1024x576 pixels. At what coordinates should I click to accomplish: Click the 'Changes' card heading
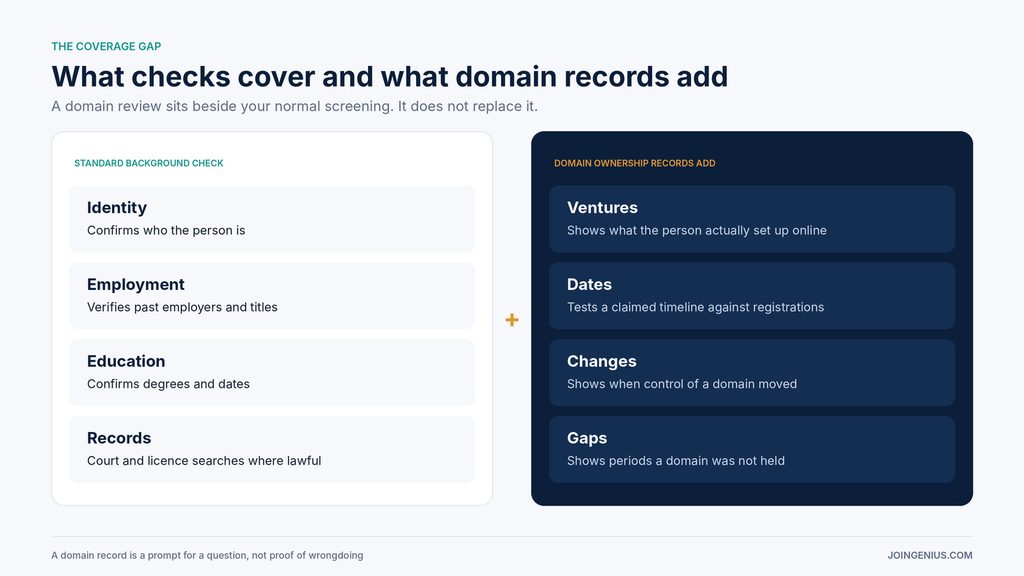point(601,361)
